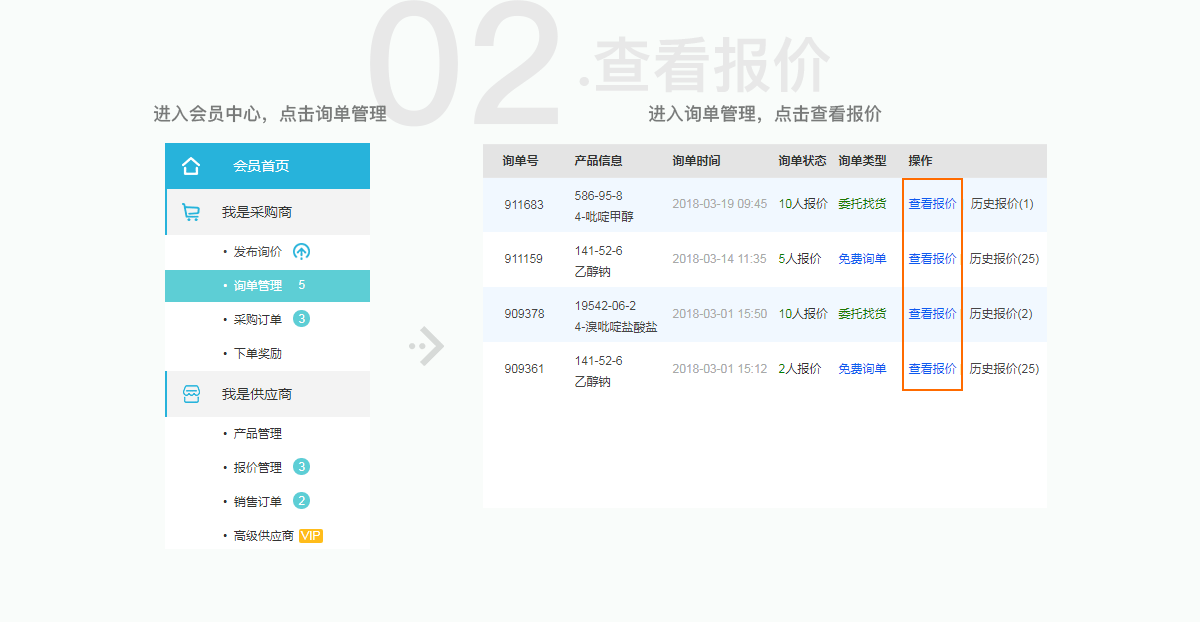Select the 我是采购商 section header
This screenshot has height=622, width=1200.
267,212
